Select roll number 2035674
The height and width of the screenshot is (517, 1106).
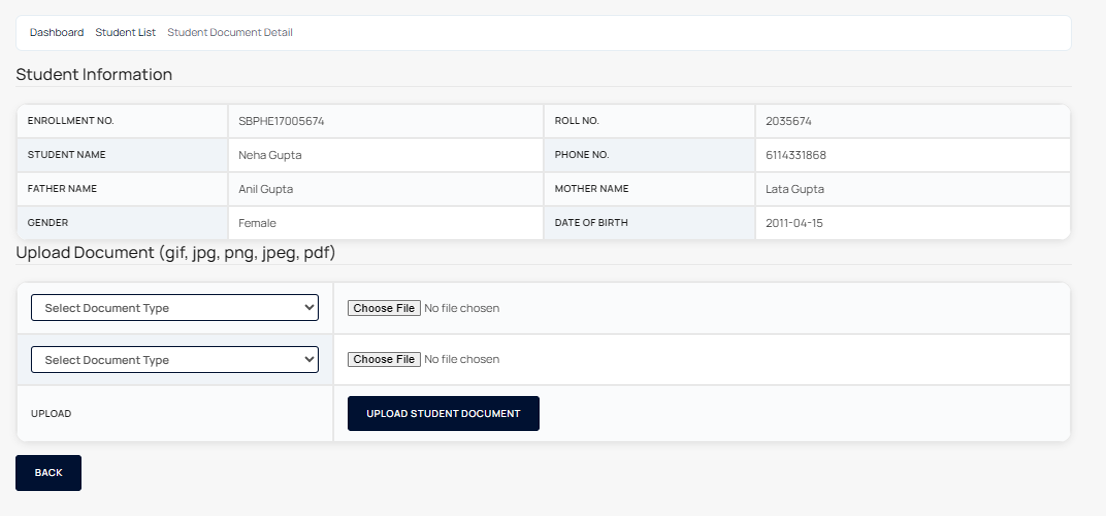(789, 121)
